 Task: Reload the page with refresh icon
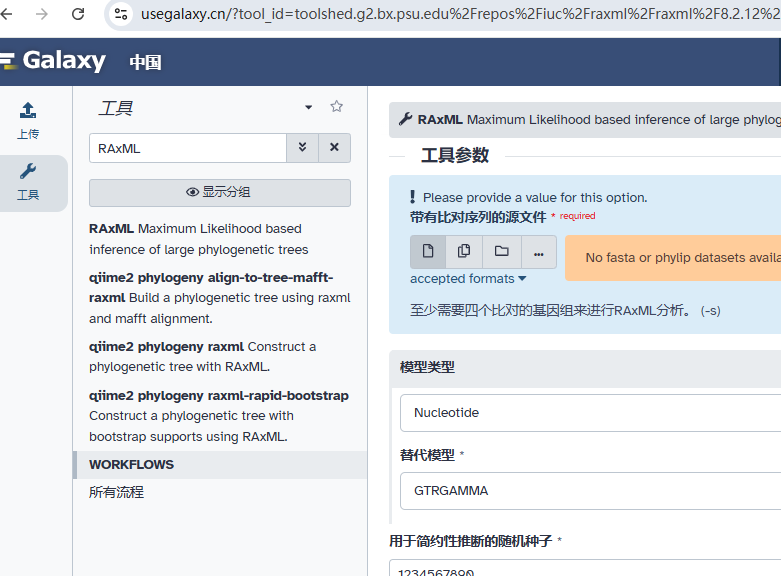click(78, 14)
